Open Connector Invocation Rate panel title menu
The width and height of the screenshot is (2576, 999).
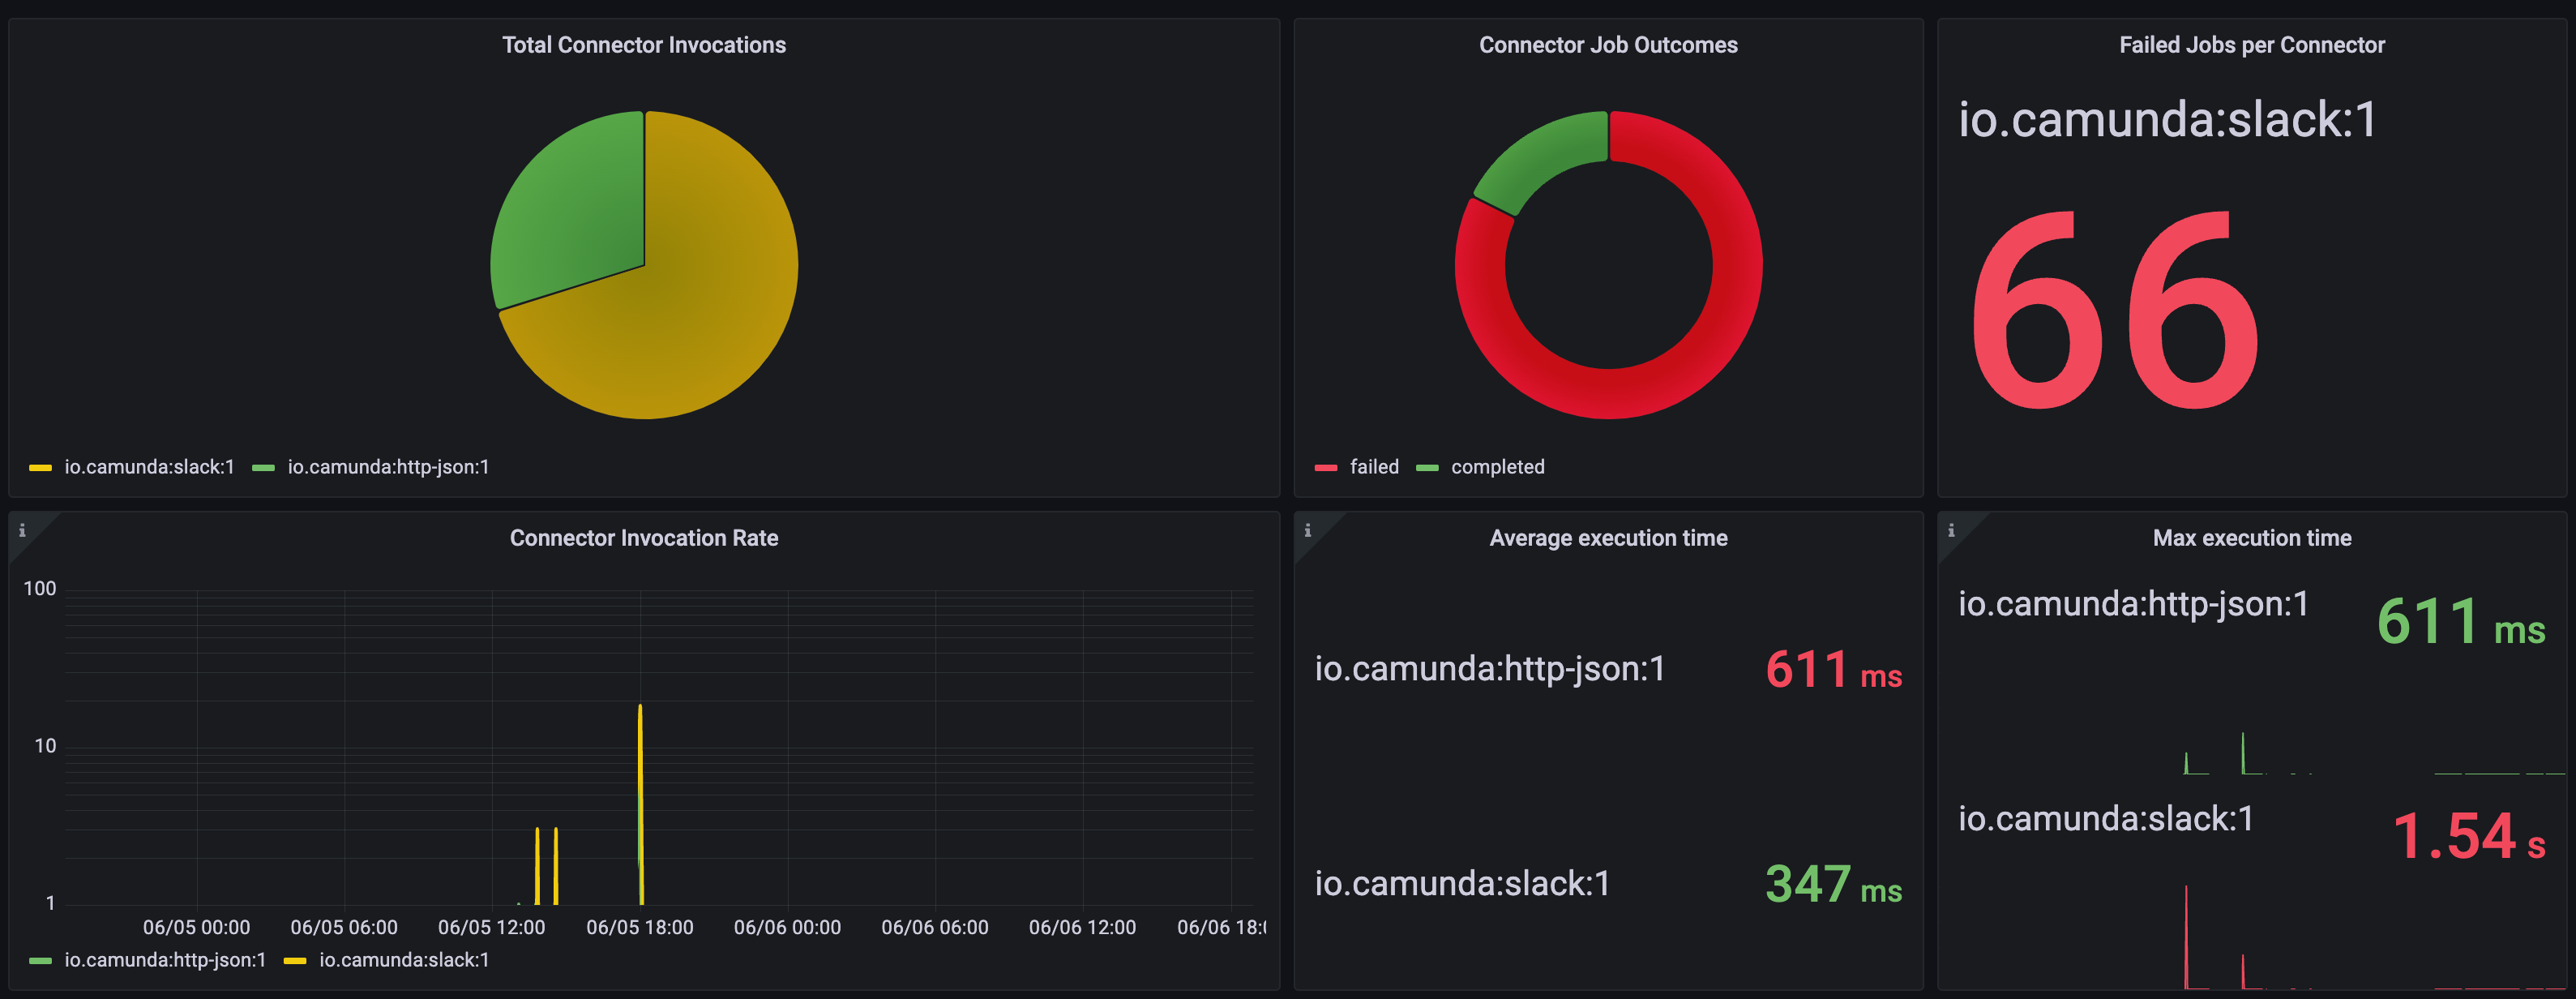(643, 538)
